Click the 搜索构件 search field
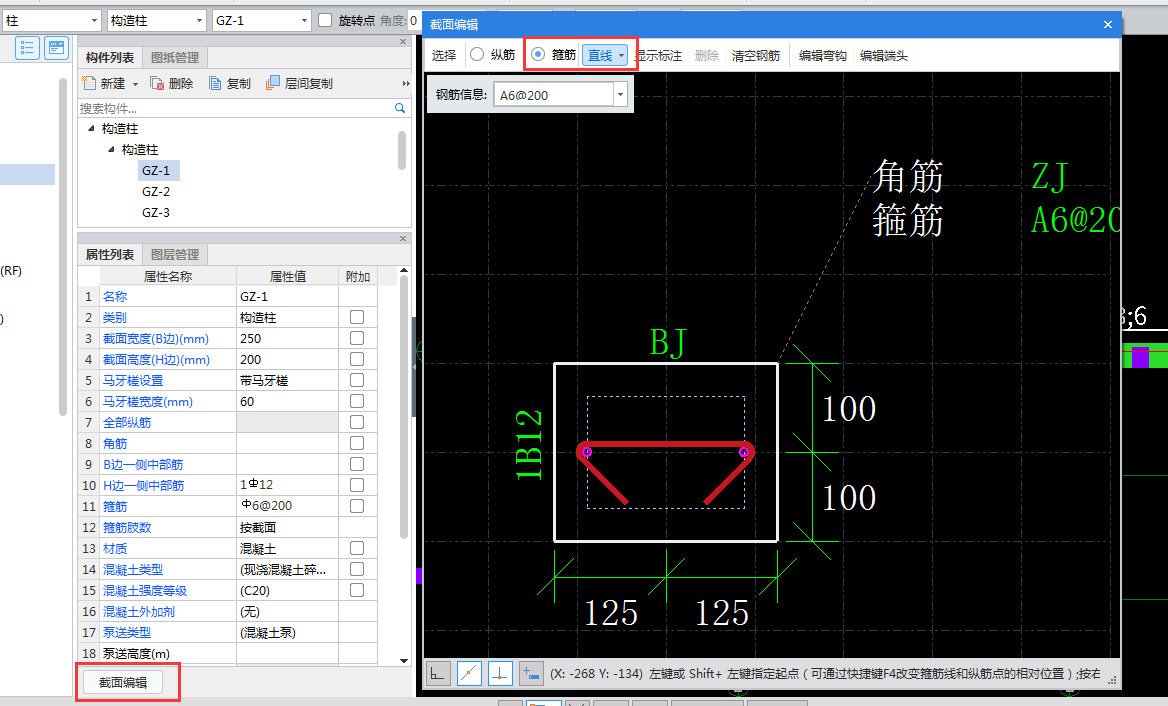Screen dimensions: 1168x706 tap(236, 109)
